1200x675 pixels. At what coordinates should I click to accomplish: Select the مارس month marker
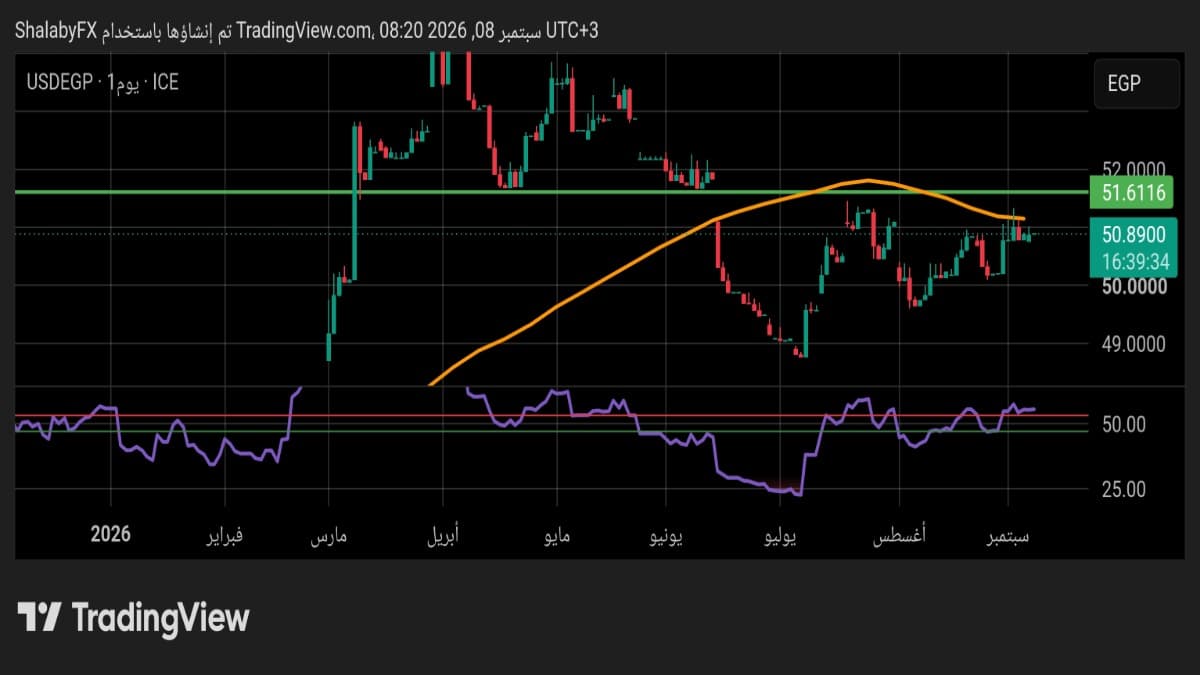pyautogui.click(x=327, y=537)
